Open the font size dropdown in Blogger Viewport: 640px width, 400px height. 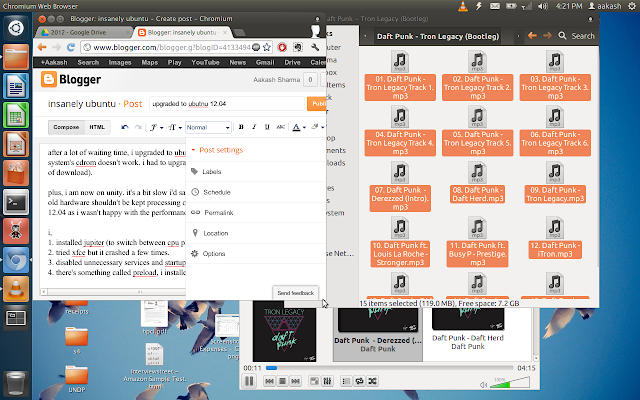[x=175, y=127]
